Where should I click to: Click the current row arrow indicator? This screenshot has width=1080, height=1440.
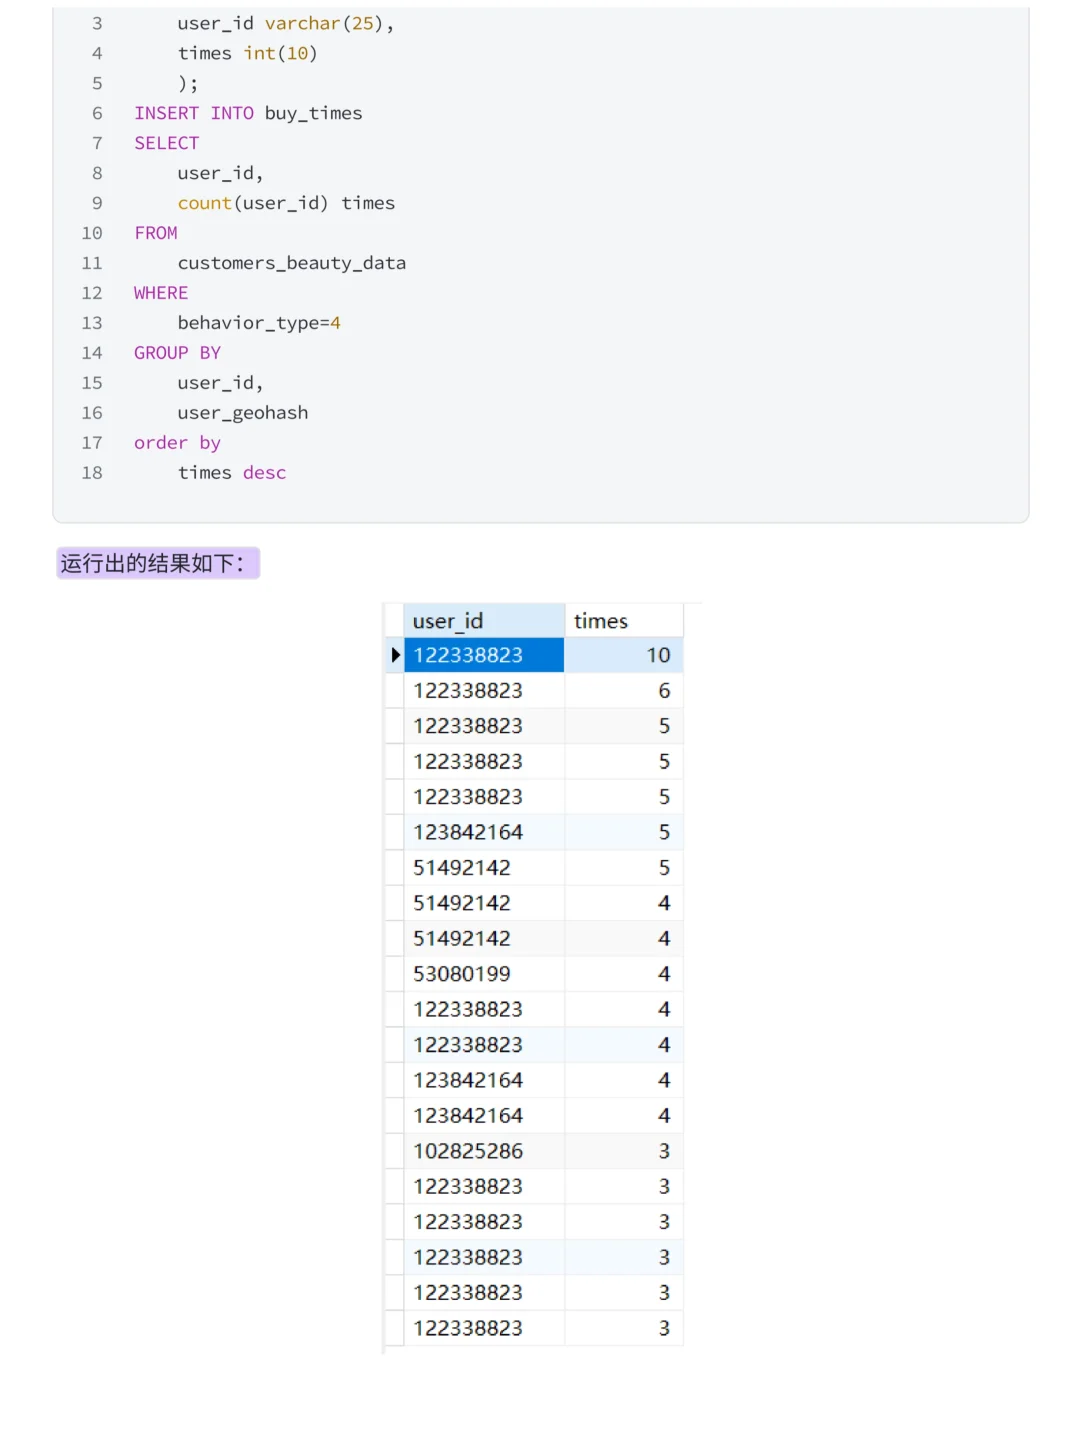394,655
